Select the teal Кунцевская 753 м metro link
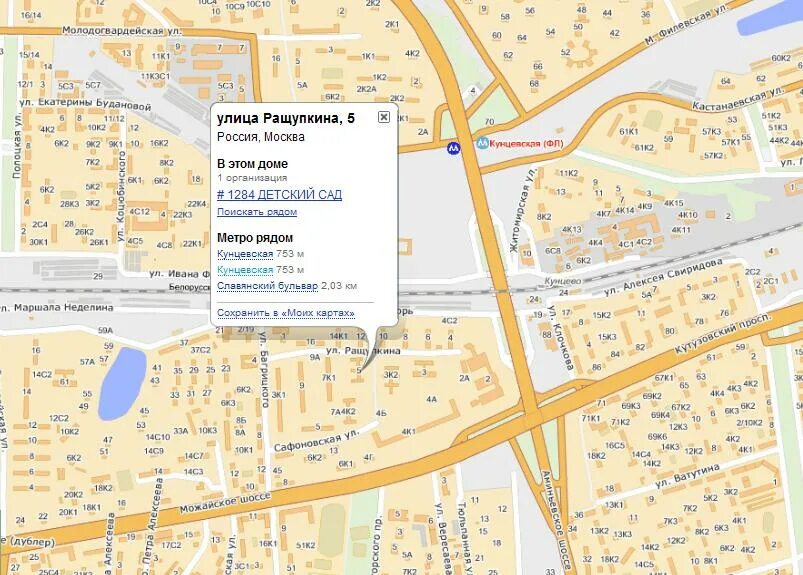This screenshot has width=803, height=575. point(245,270)
